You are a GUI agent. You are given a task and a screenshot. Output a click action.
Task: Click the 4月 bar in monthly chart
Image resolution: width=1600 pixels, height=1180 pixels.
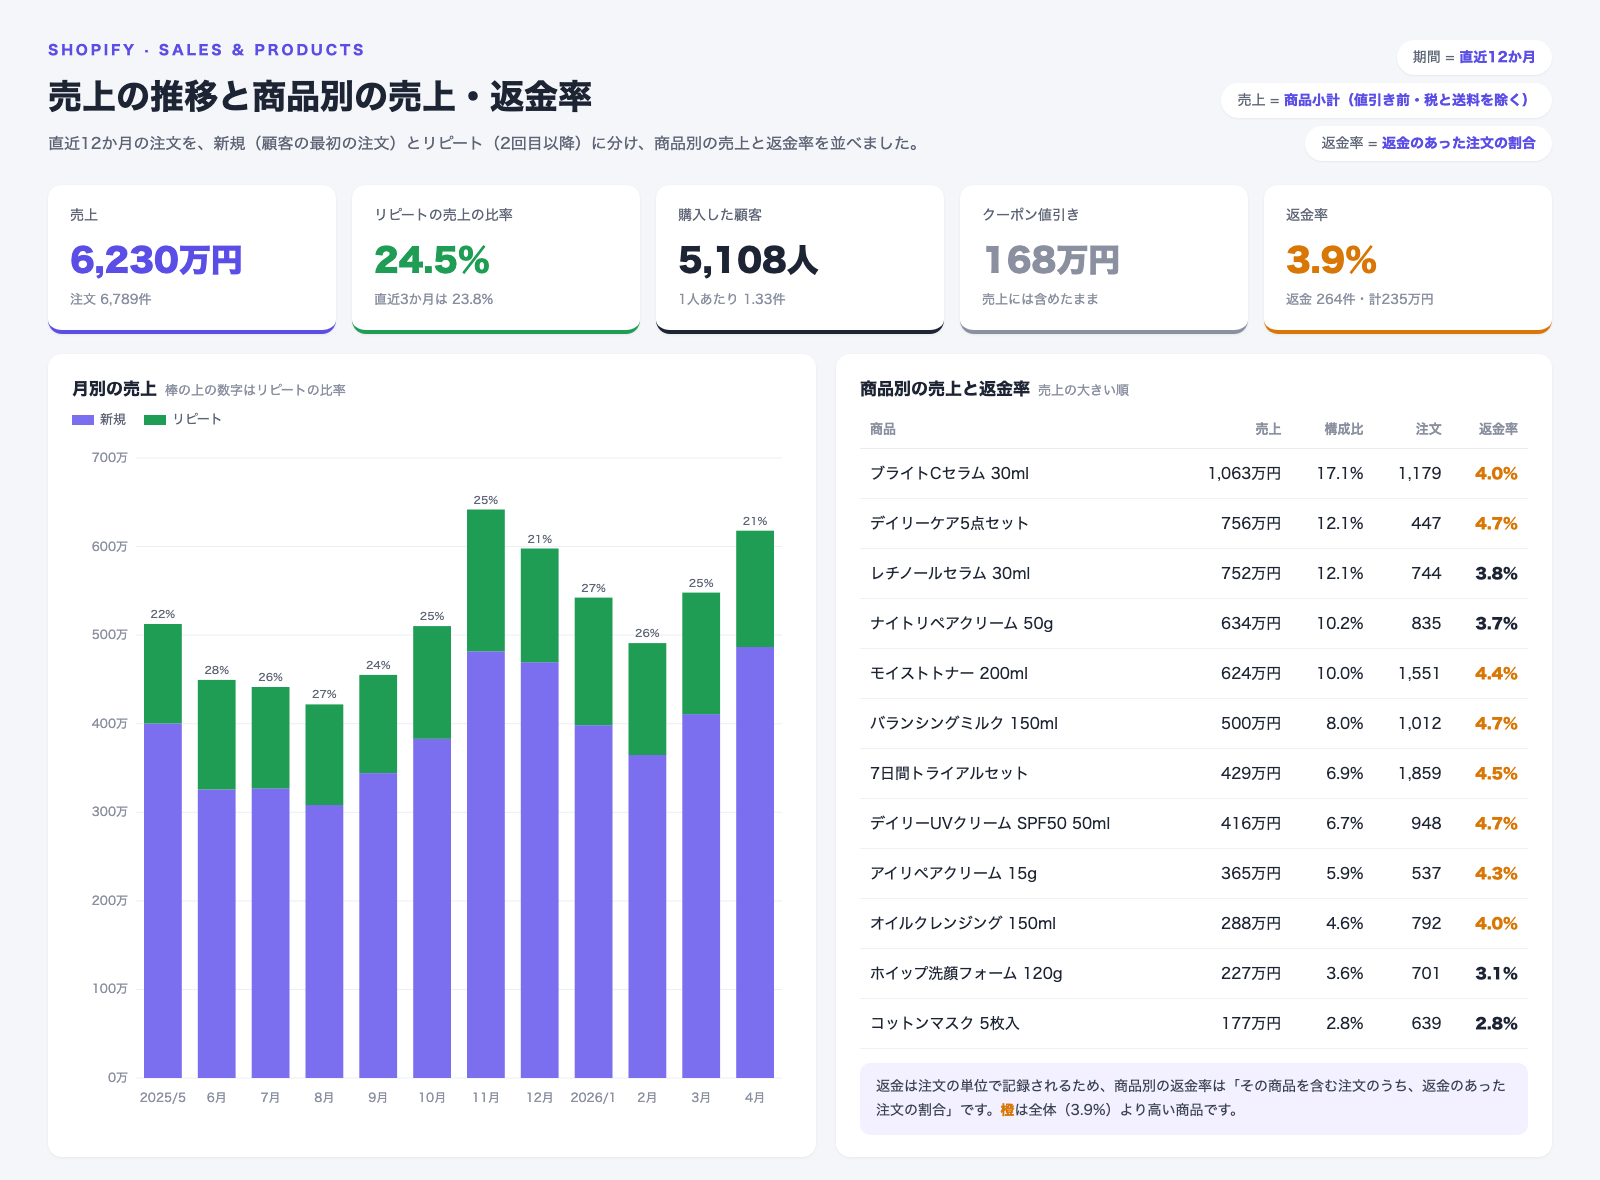click(x=755, y=804)
